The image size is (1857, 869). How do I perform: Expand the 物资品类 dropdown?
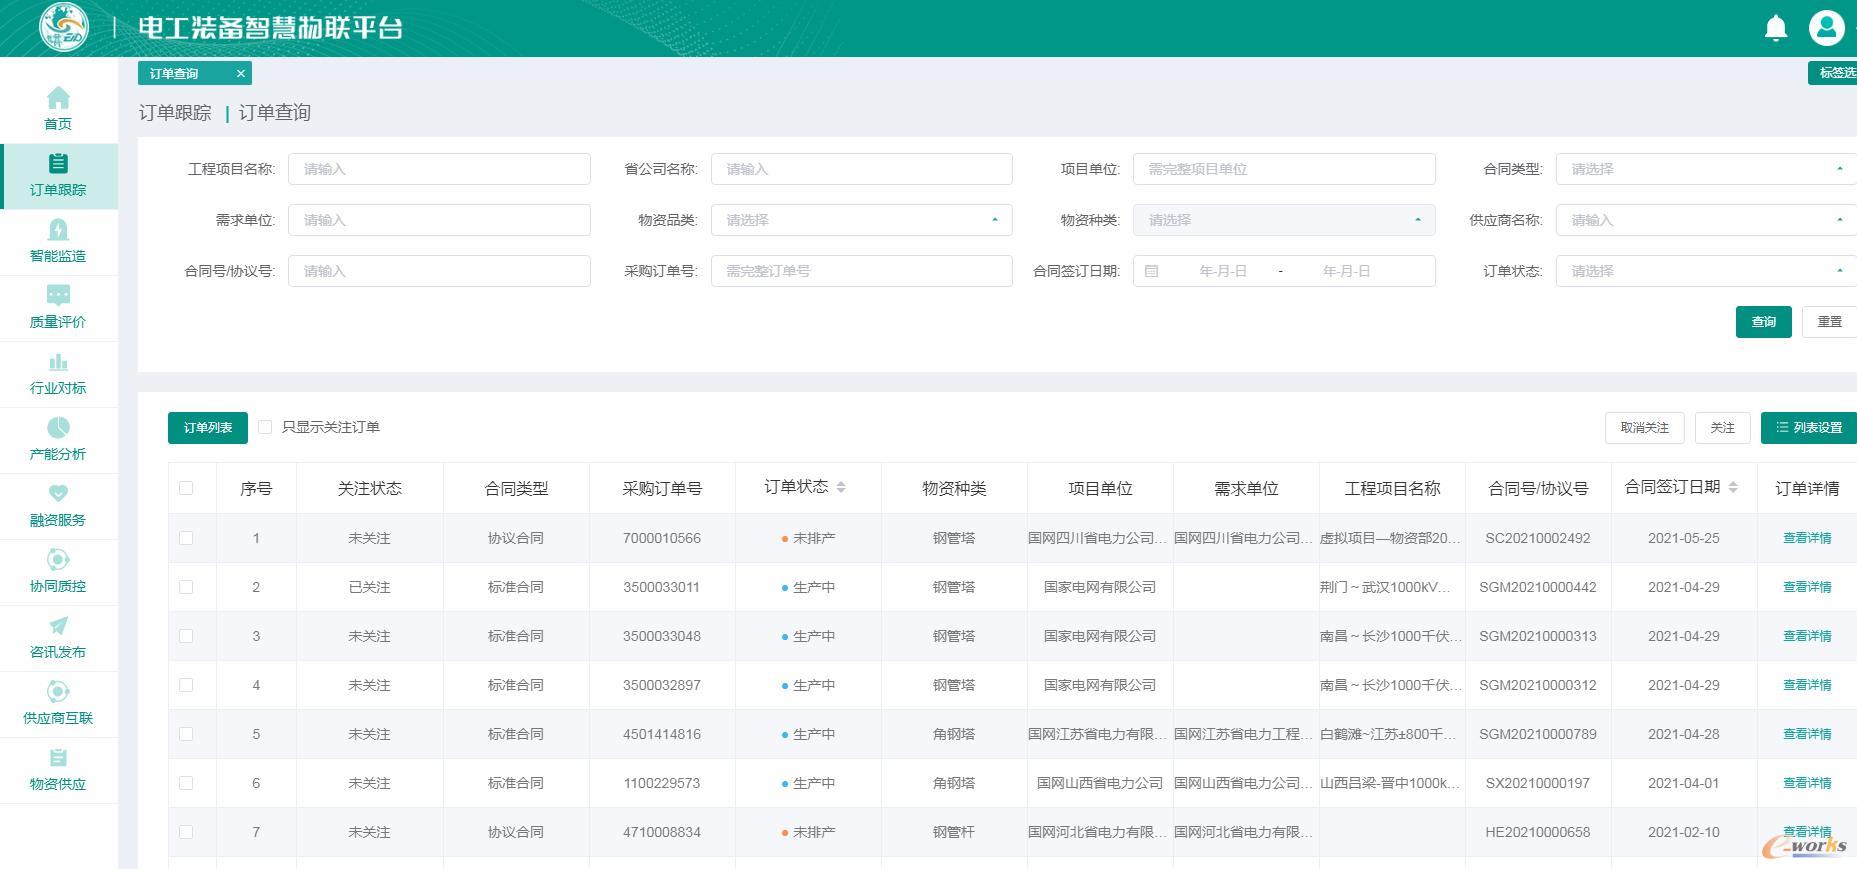click(861, 220)
